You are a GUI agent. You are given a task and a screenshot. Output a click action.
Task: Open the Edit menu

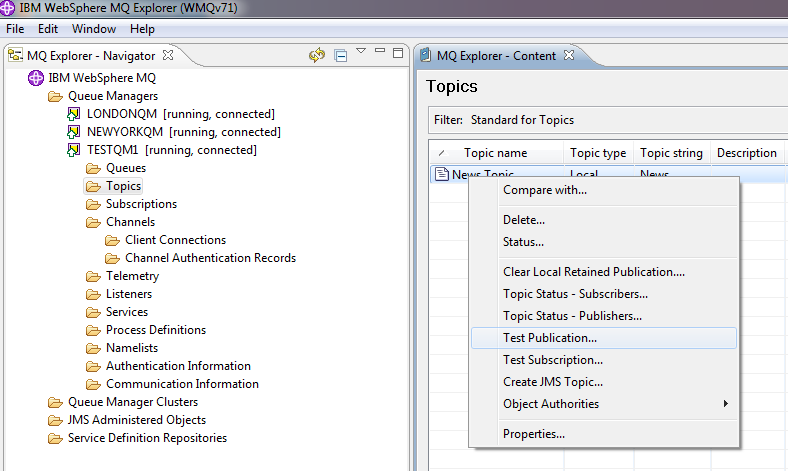pyautogui.click(x=48, y=29)
